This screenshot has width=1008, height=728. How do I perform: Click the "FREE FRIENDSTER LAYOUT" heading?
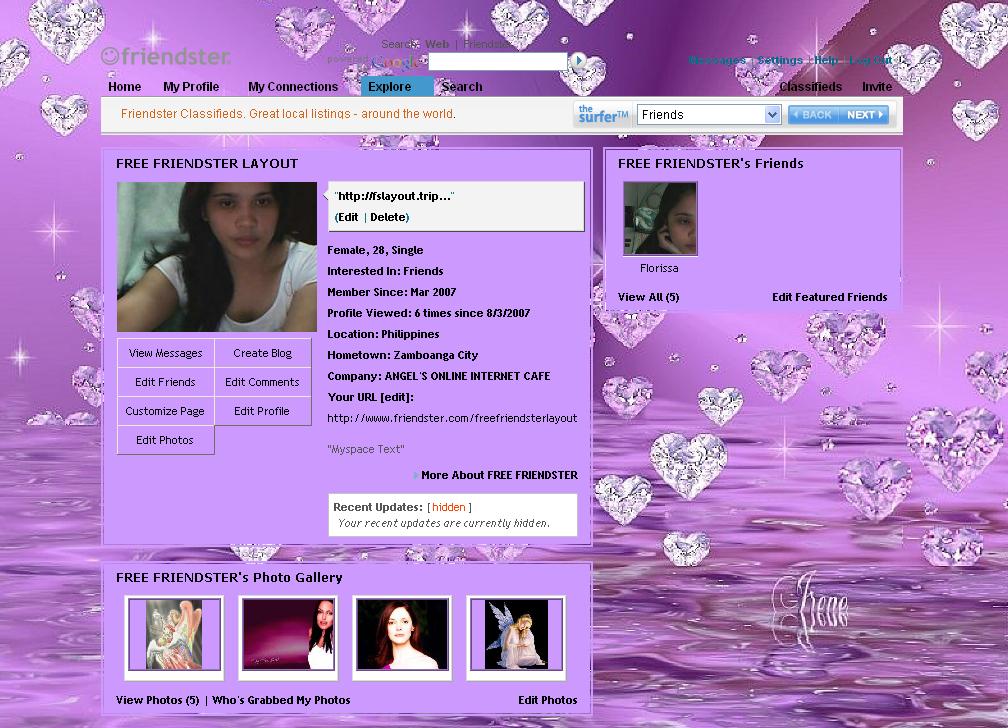207,164
